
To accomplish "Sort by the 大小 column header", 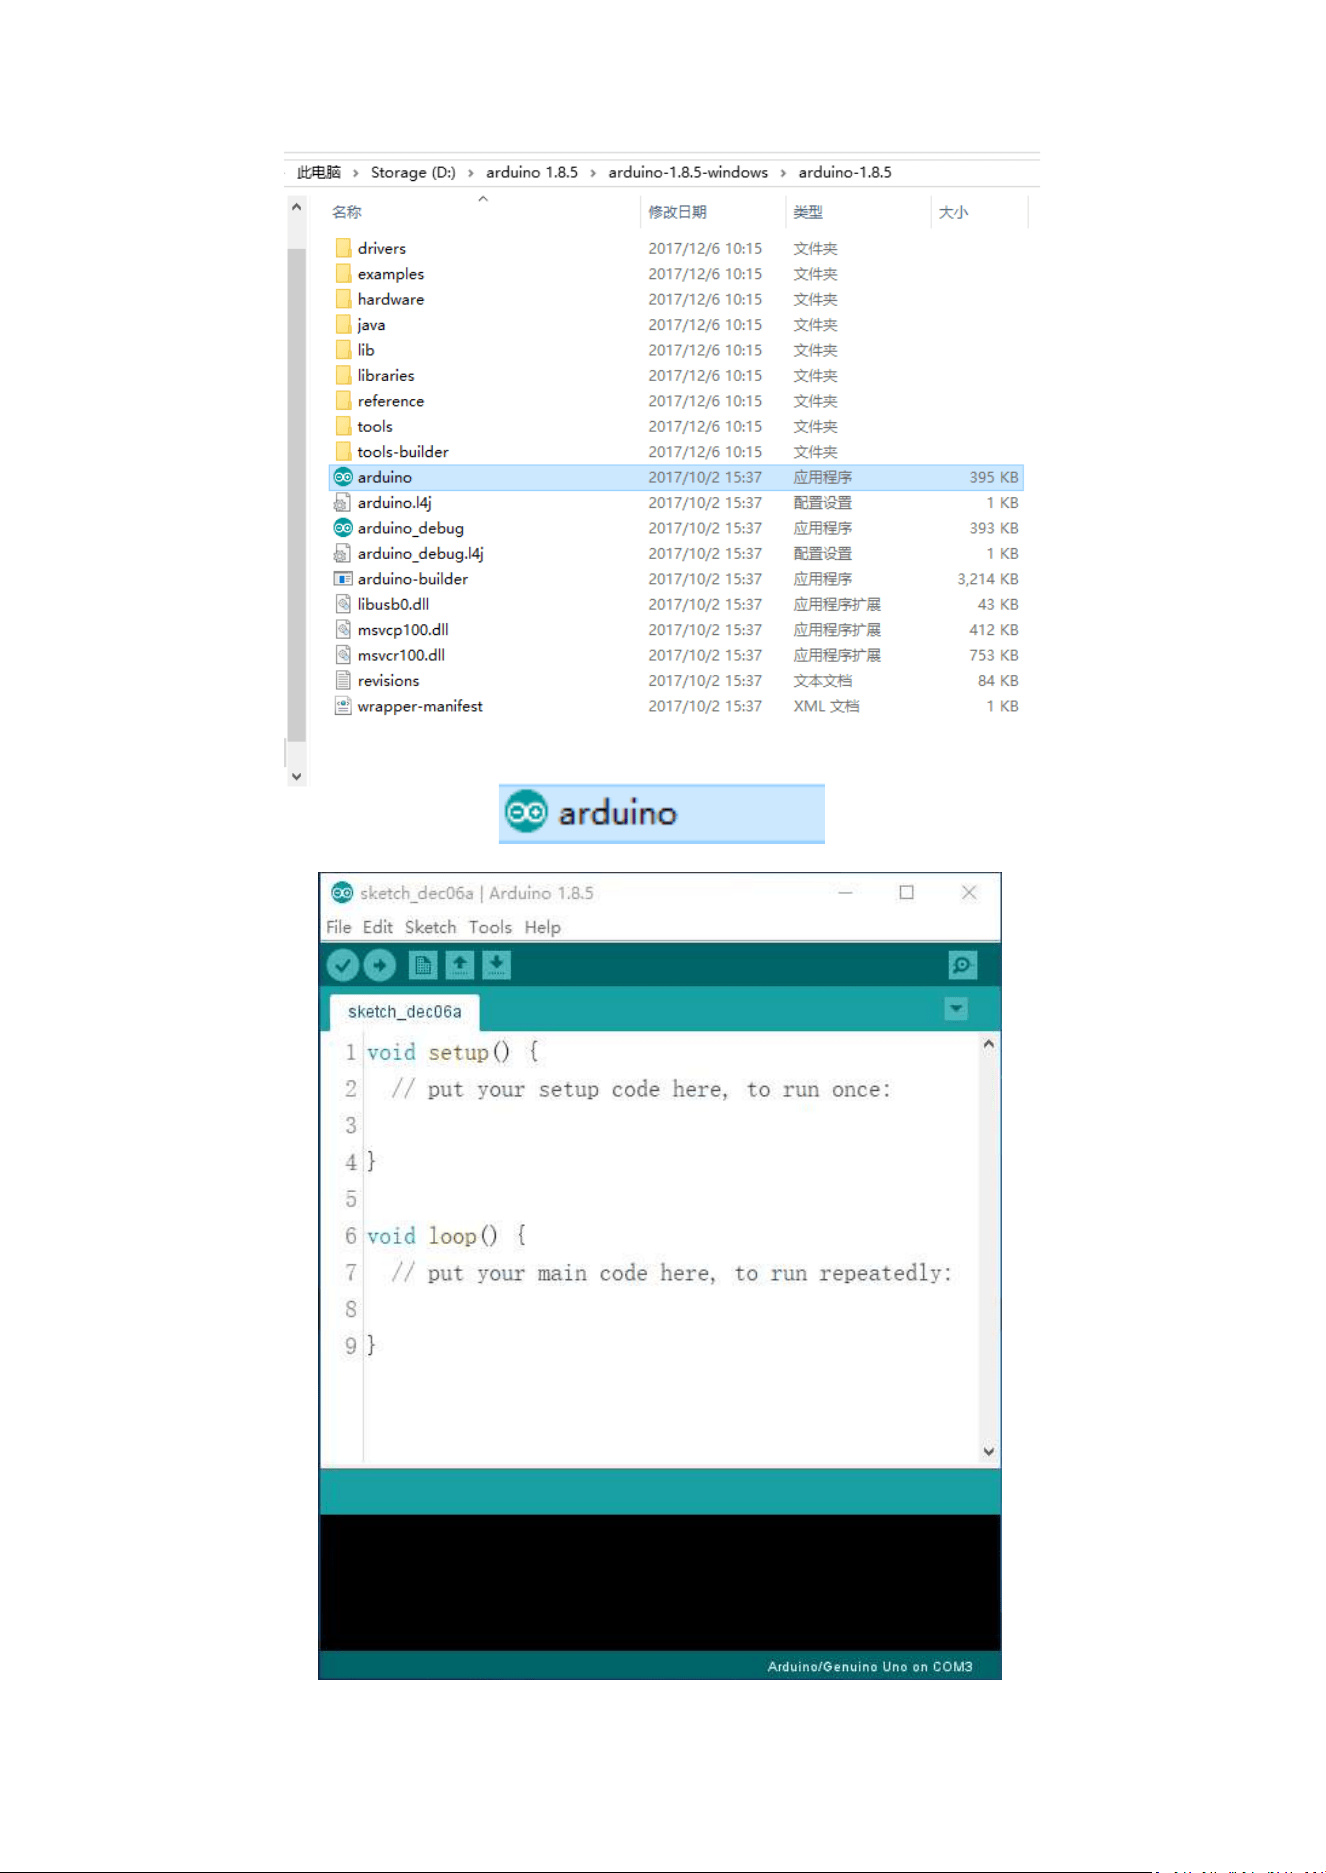I will pos(953,212).
